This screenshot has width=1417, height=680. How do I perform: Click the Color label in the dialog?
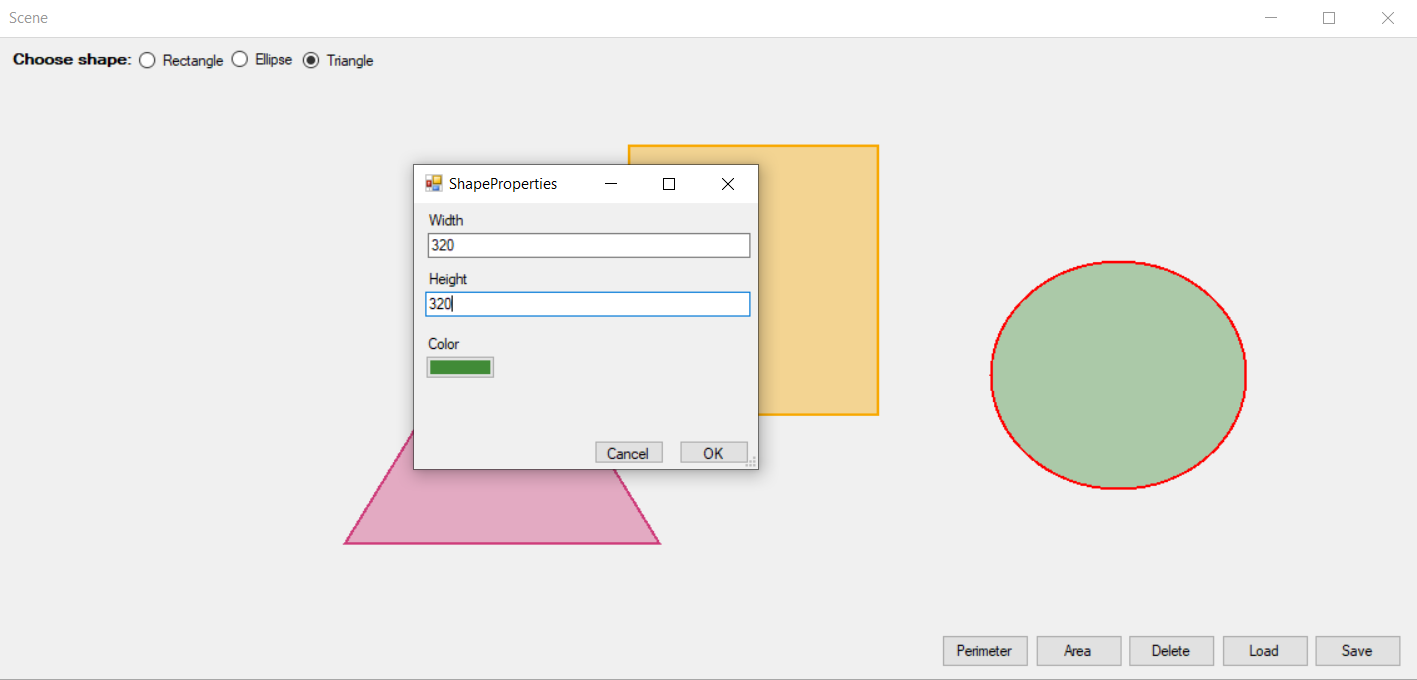pos(442,343)
